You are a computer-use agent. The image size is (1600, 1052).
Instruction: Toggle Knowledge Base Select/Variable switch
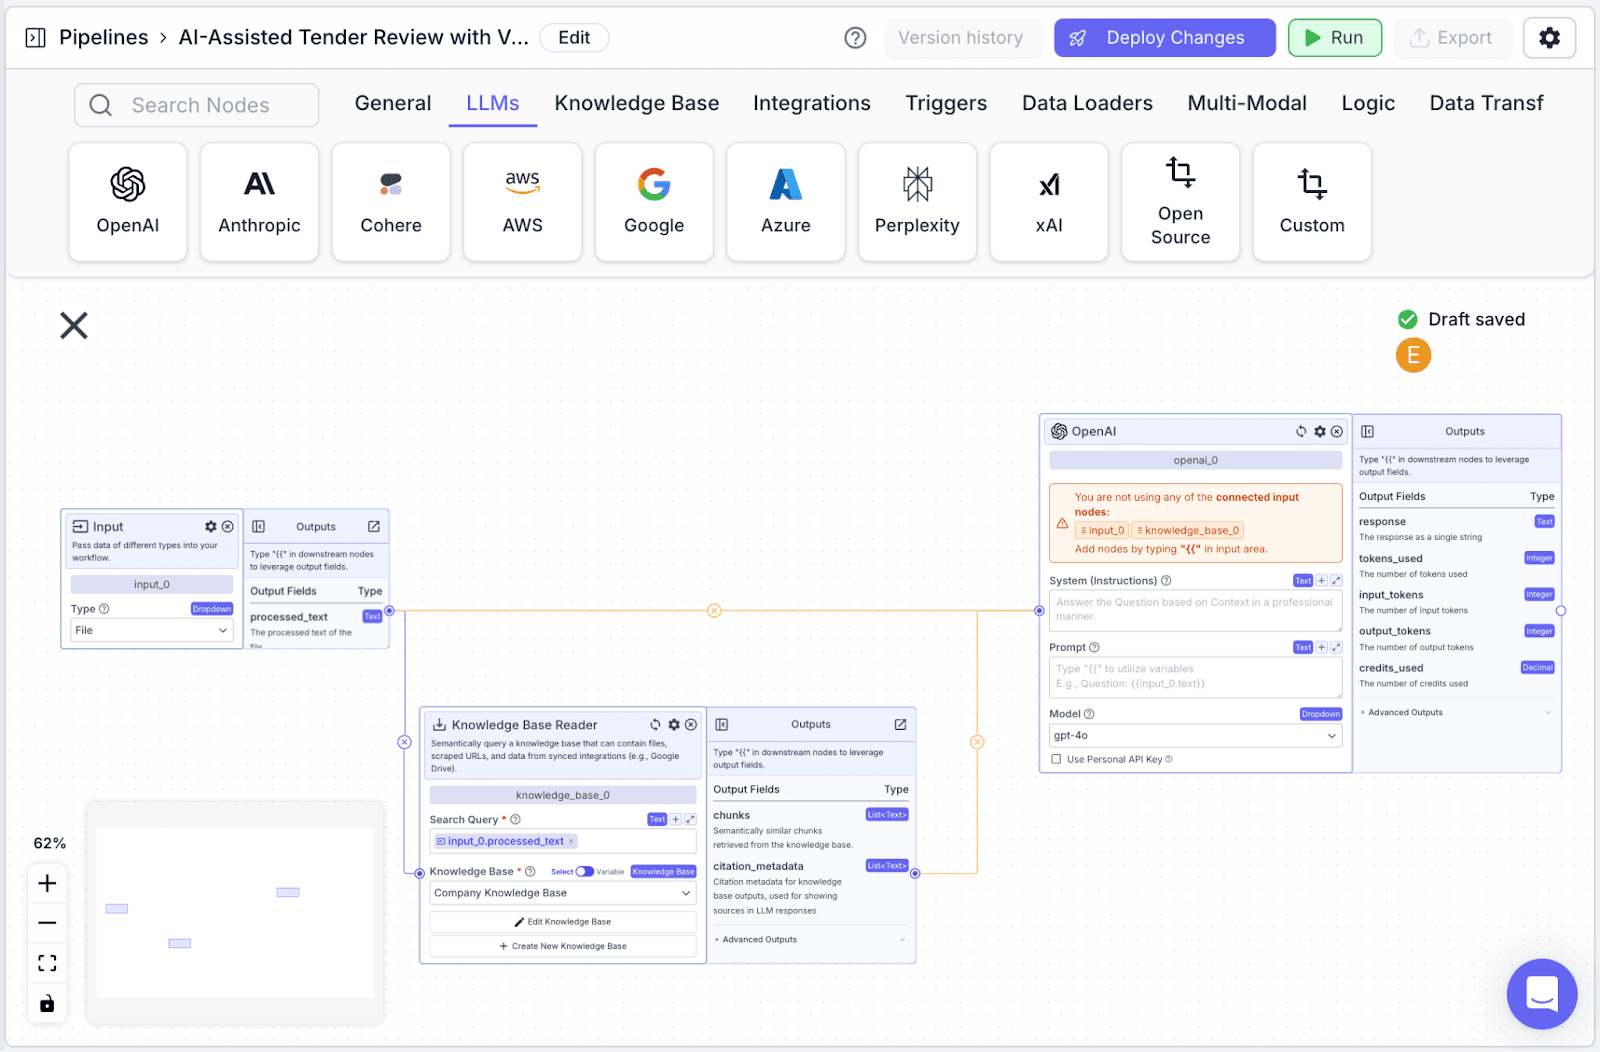point(585,871)
